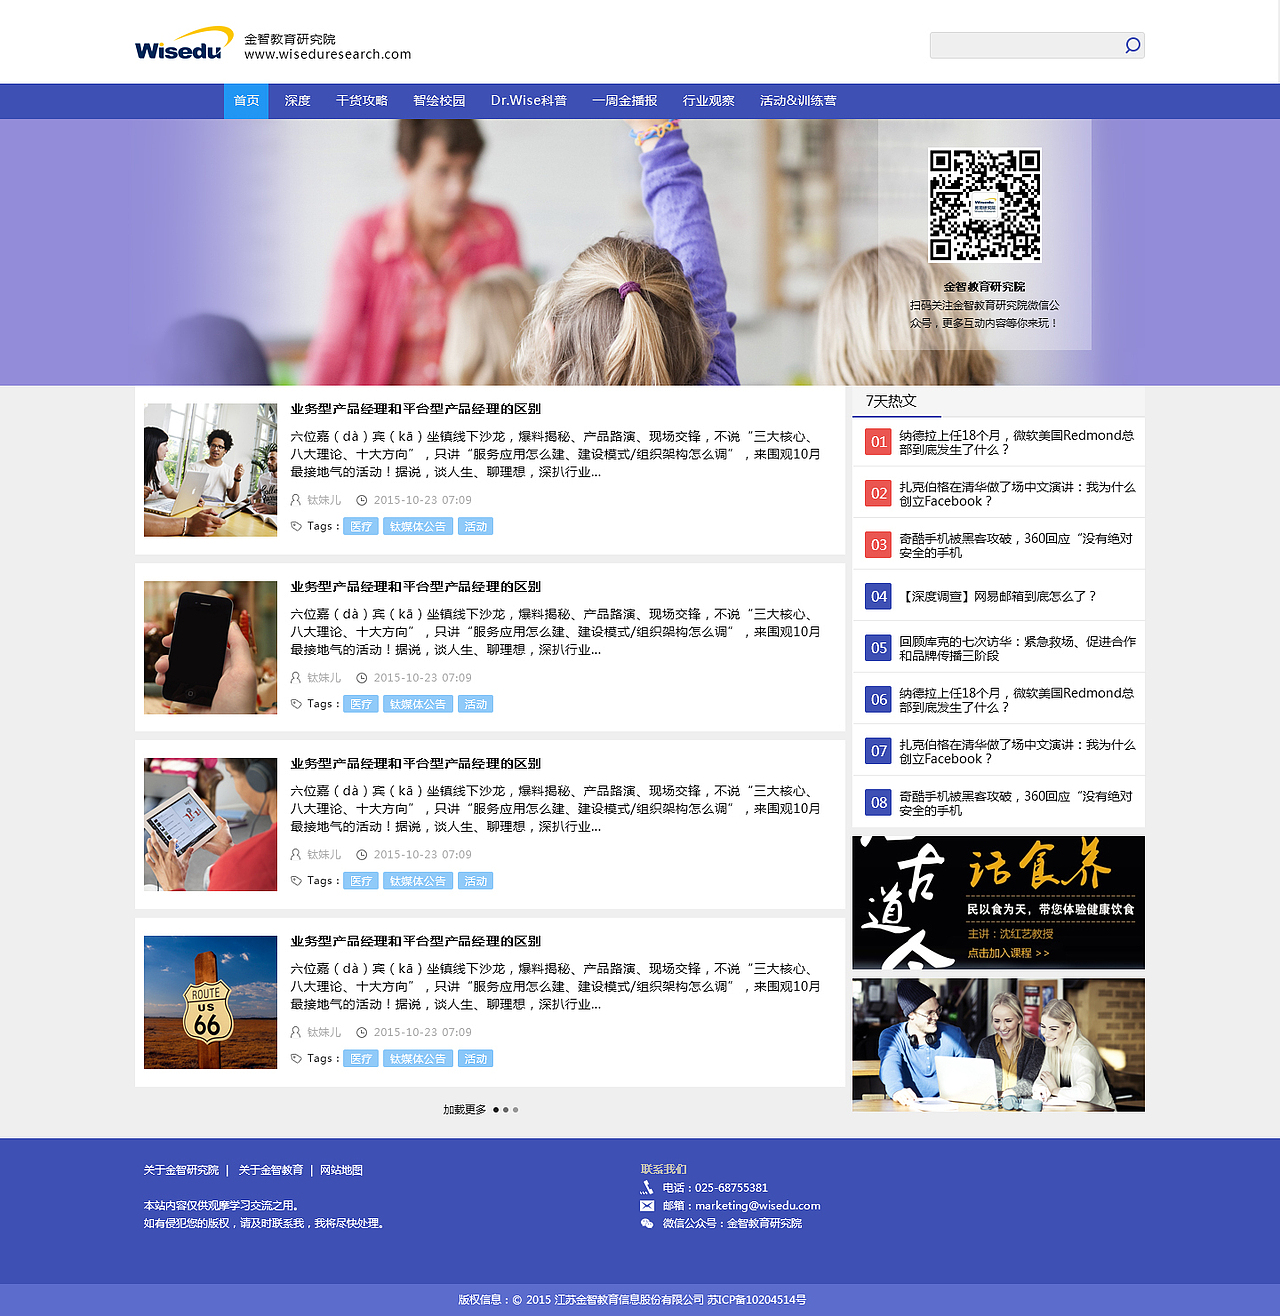Click 钛媒体公告 tag in first article

click(418, 526)
